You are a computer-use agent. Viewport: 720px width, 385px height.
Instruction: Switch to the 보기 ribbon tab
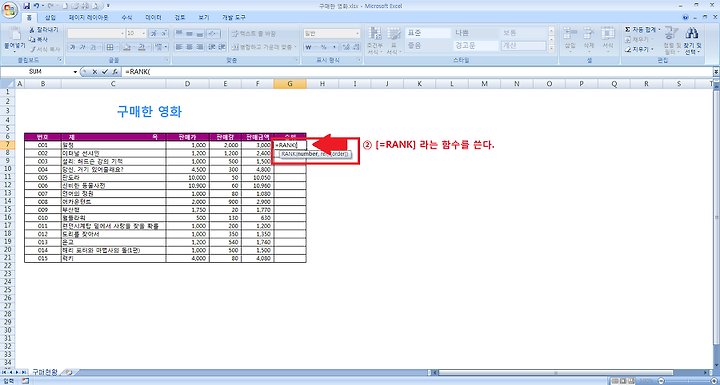[204, 17]
